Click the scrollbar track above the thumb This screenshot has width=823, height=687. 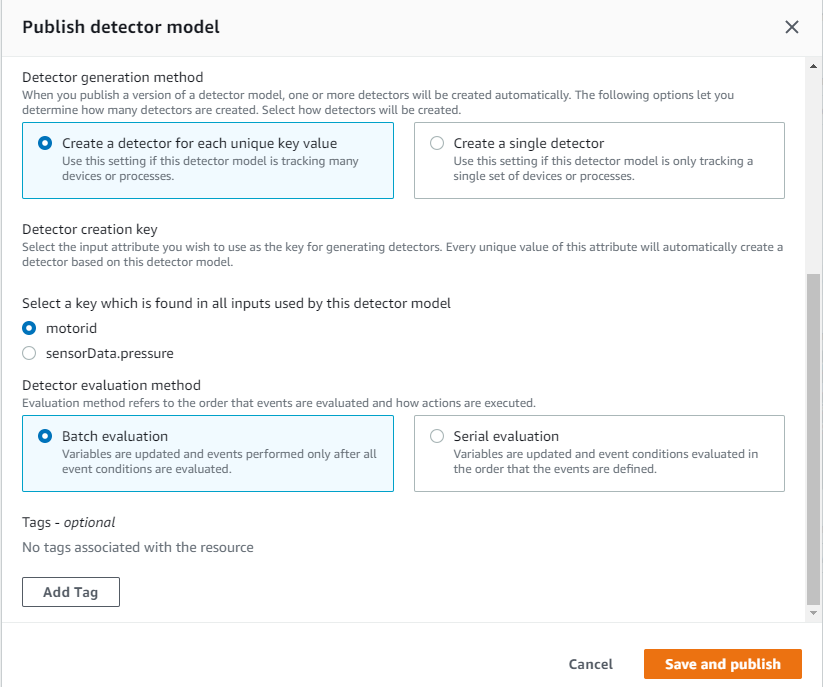pos(814,170)
